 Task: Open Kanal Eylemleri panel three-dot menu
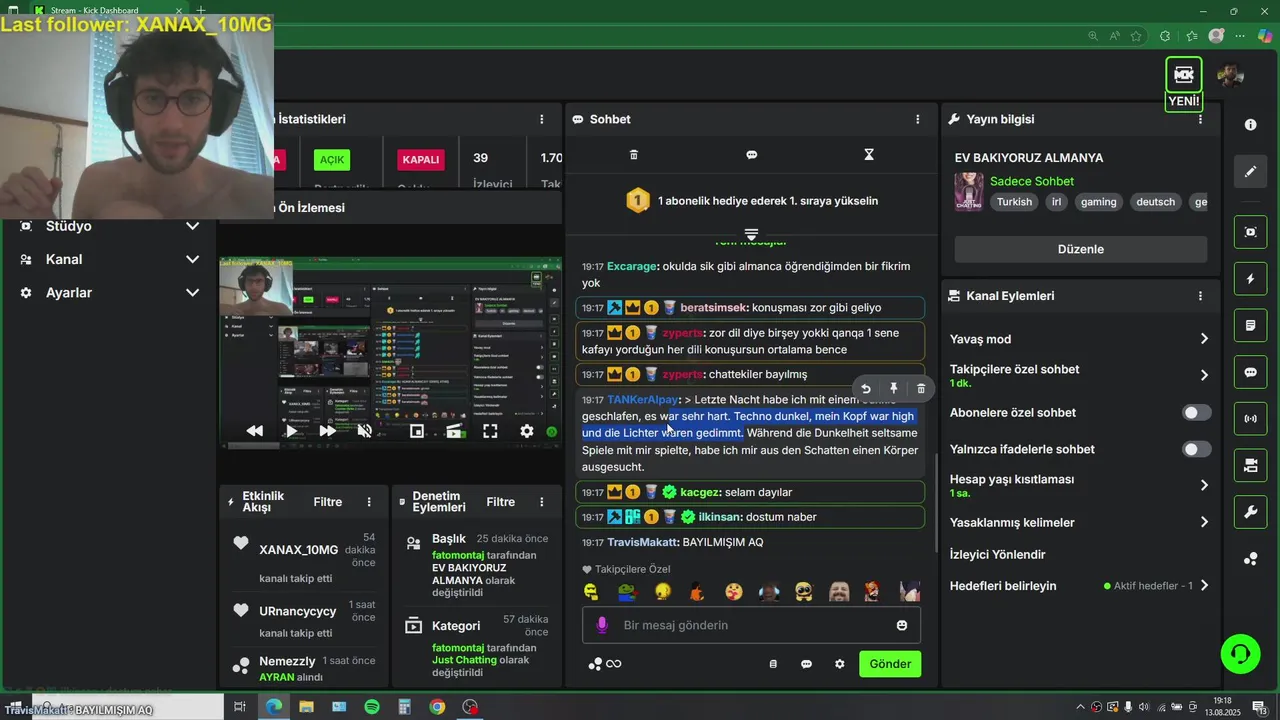coord(1200,296)
